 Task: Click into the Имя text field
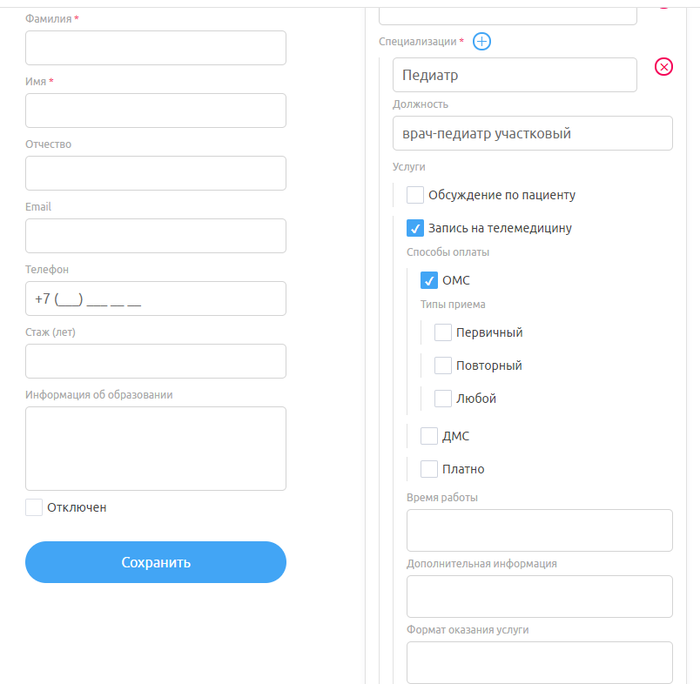[x=156, y=111]
